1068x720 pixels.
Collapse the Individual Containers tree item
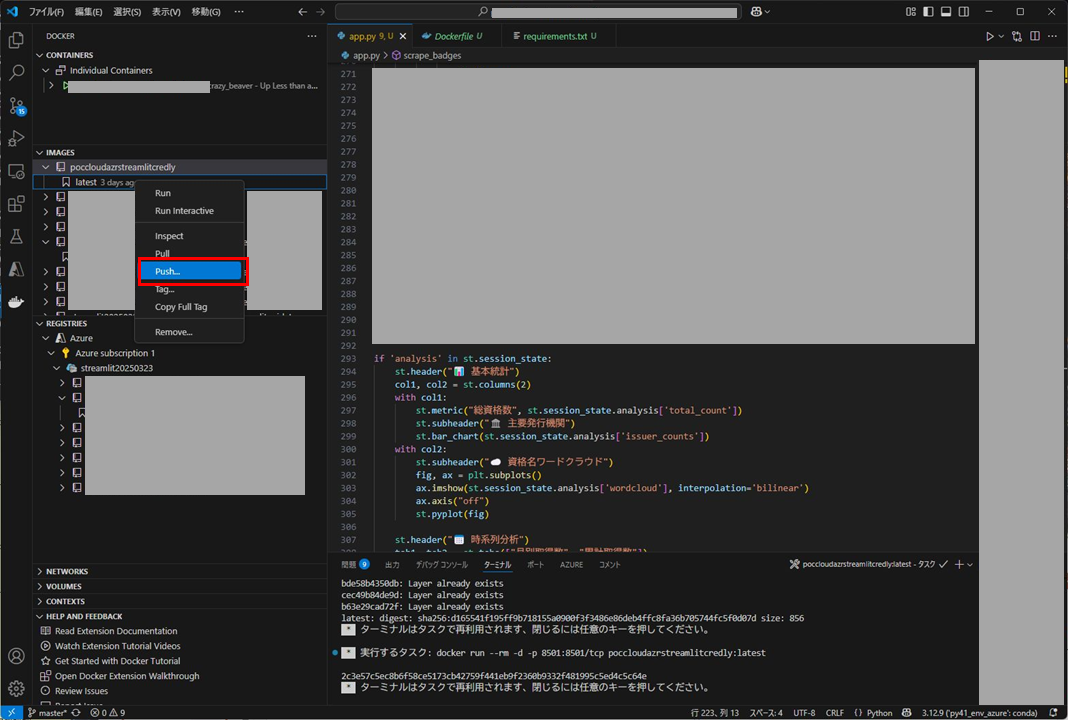pos(44,70)
